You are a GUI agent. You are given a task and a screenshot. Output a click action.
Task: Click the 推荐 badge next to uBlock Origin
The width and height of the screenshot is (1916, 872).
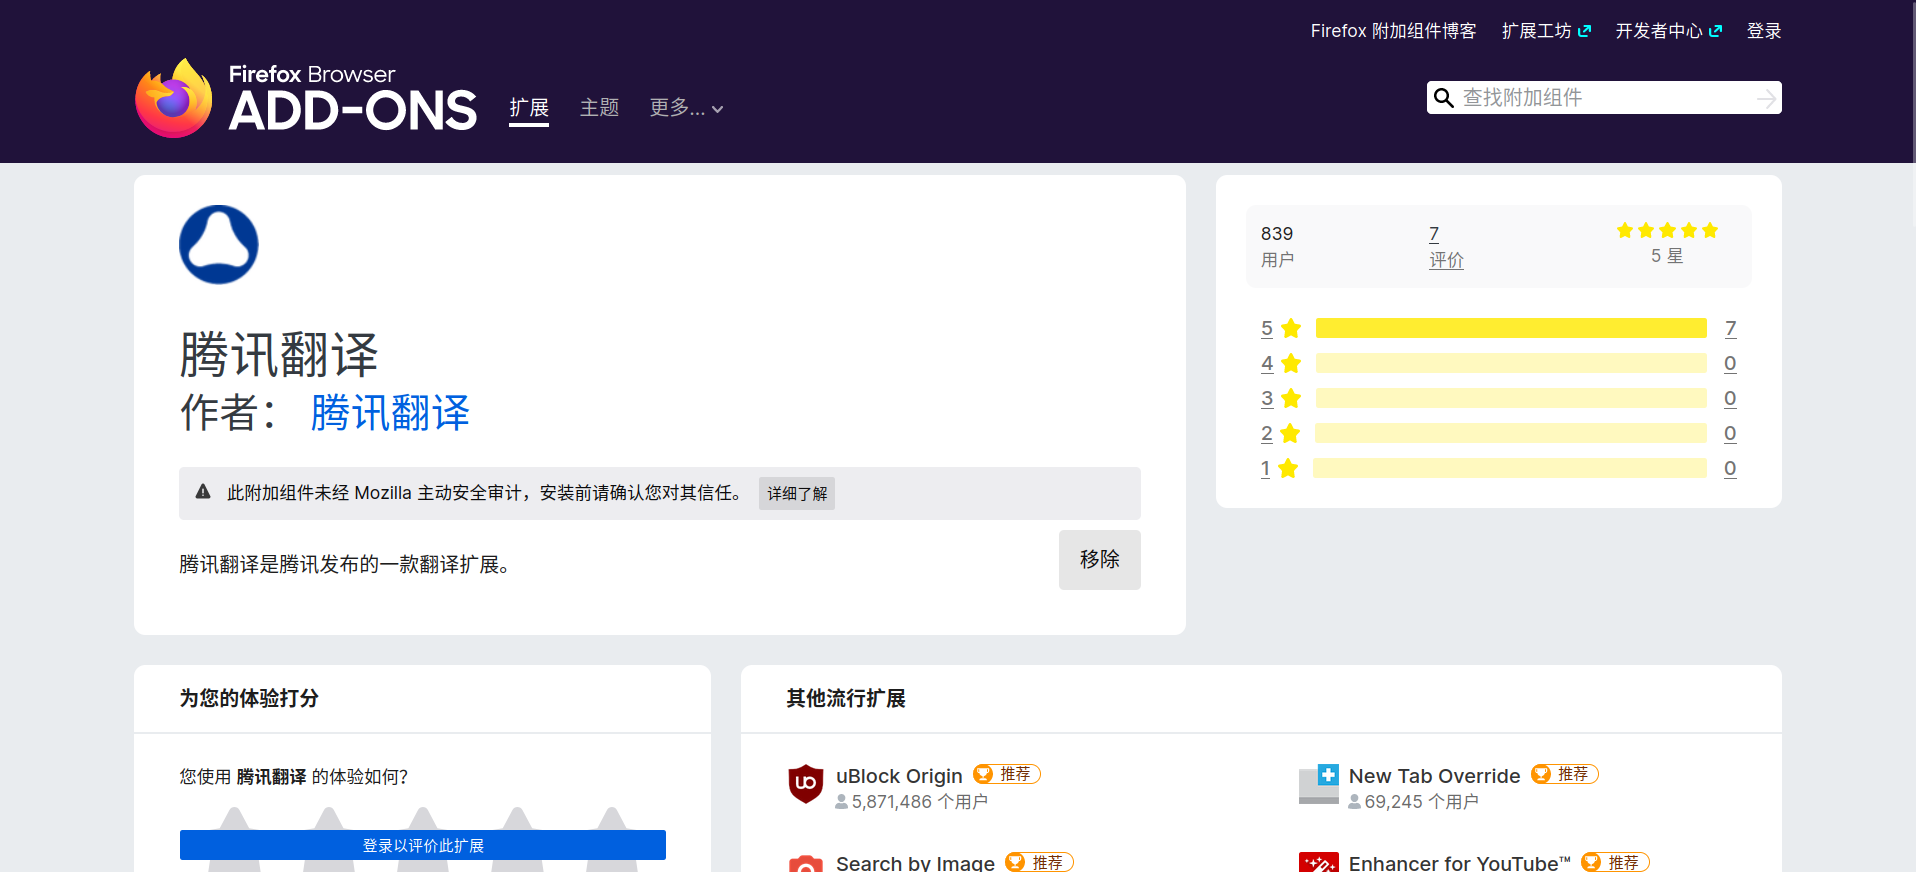1007,774
